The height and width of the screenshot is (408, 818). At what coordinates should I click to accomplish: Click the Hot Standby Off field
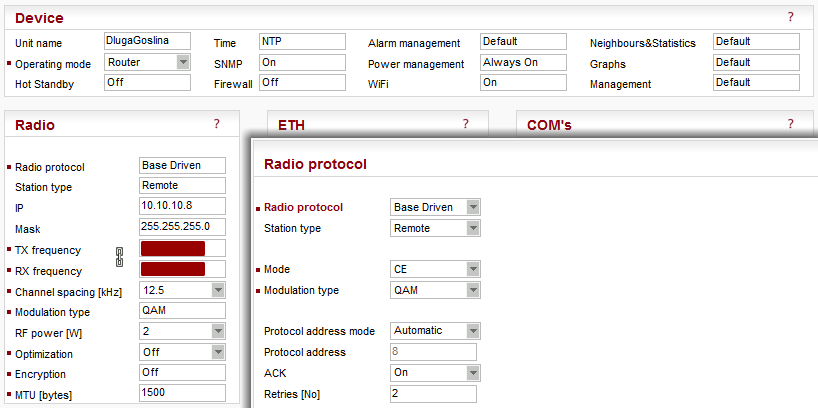[147, 82]
